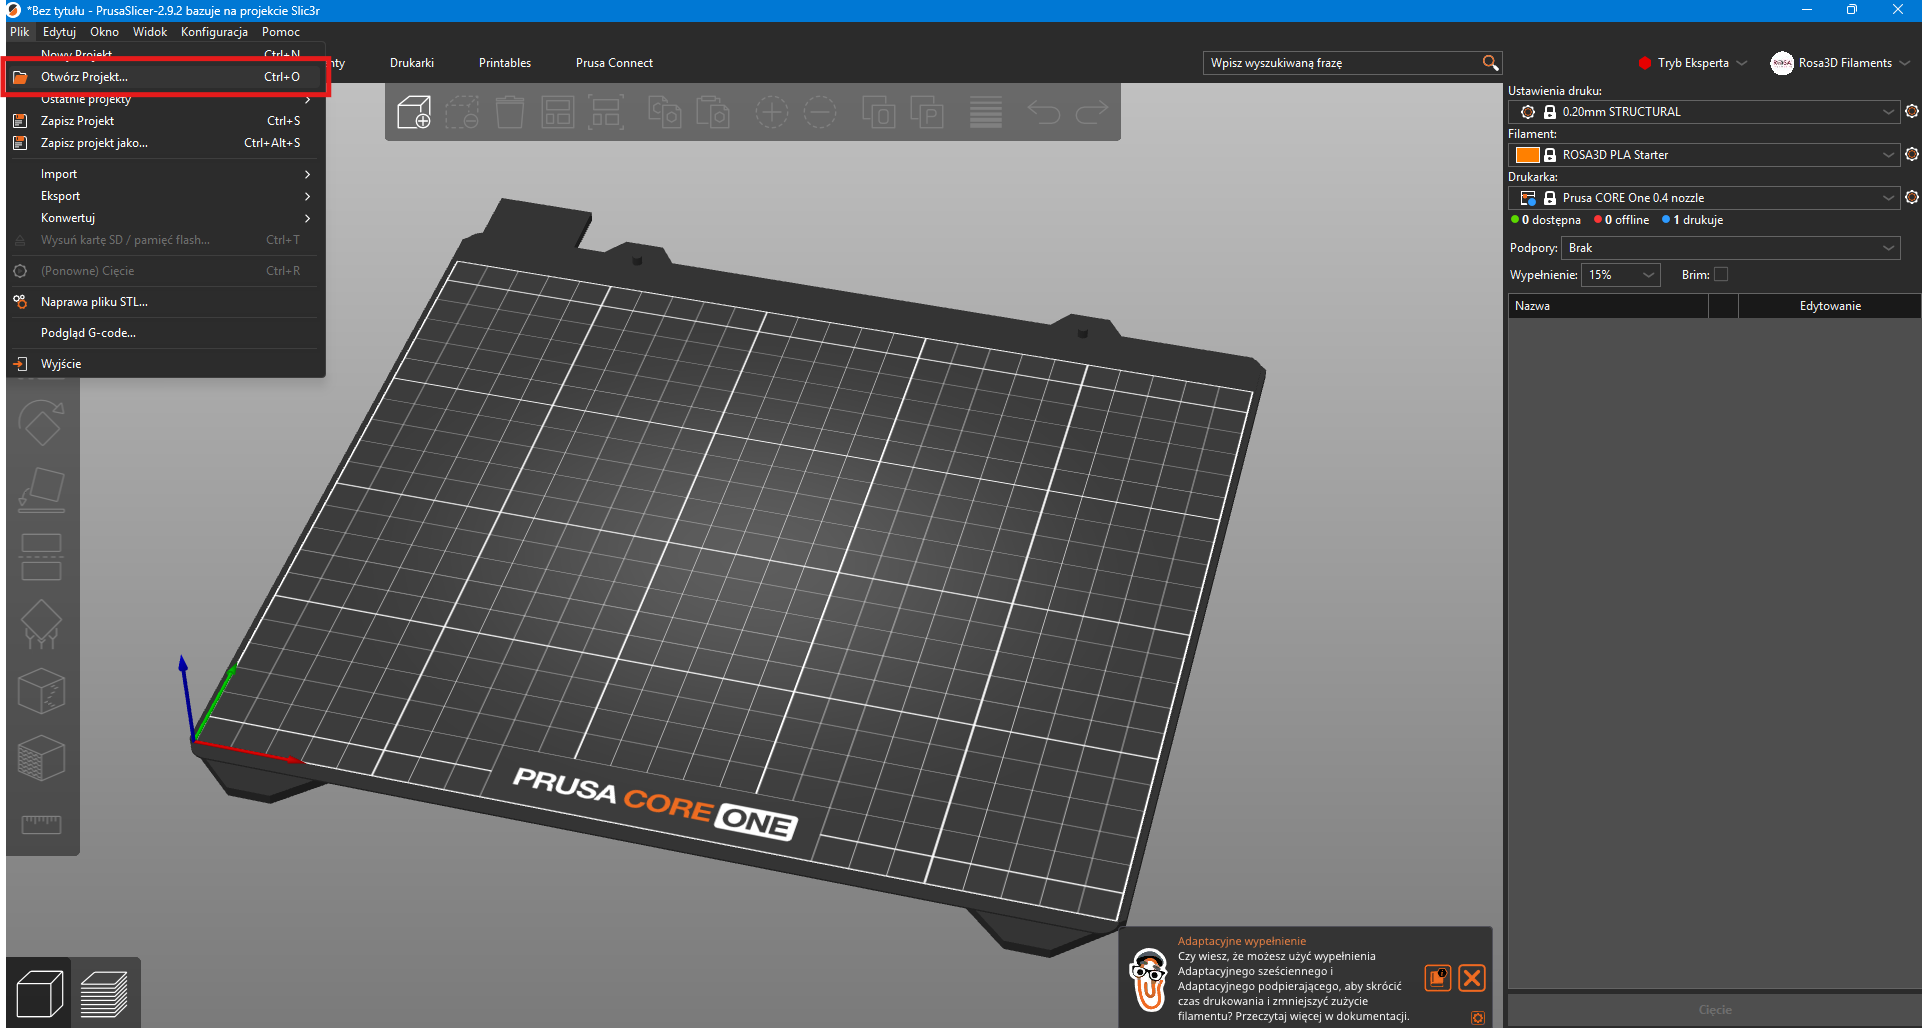Click the Undo arrow icon
Image resolution: width=1922 pixels, height=1028 pixels.
click(1044, 112)
